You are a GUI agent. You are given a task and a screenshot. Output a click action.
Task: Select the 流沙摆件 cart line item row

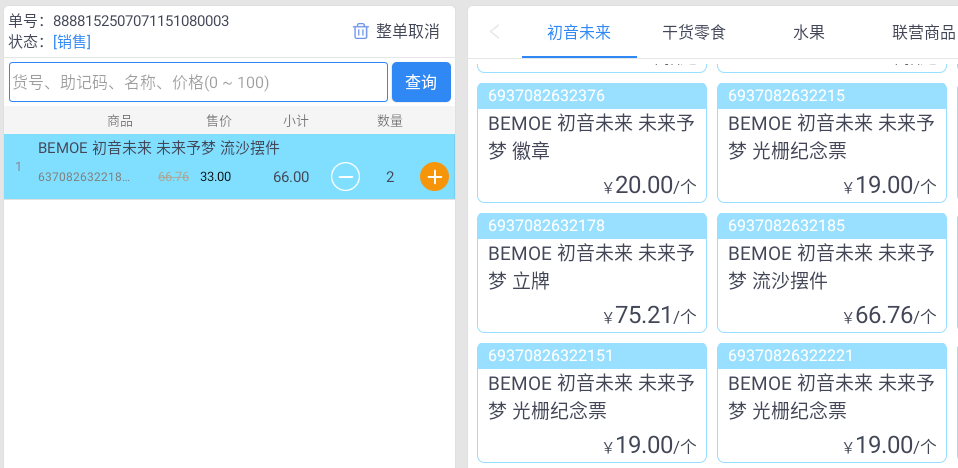point(229,167)
